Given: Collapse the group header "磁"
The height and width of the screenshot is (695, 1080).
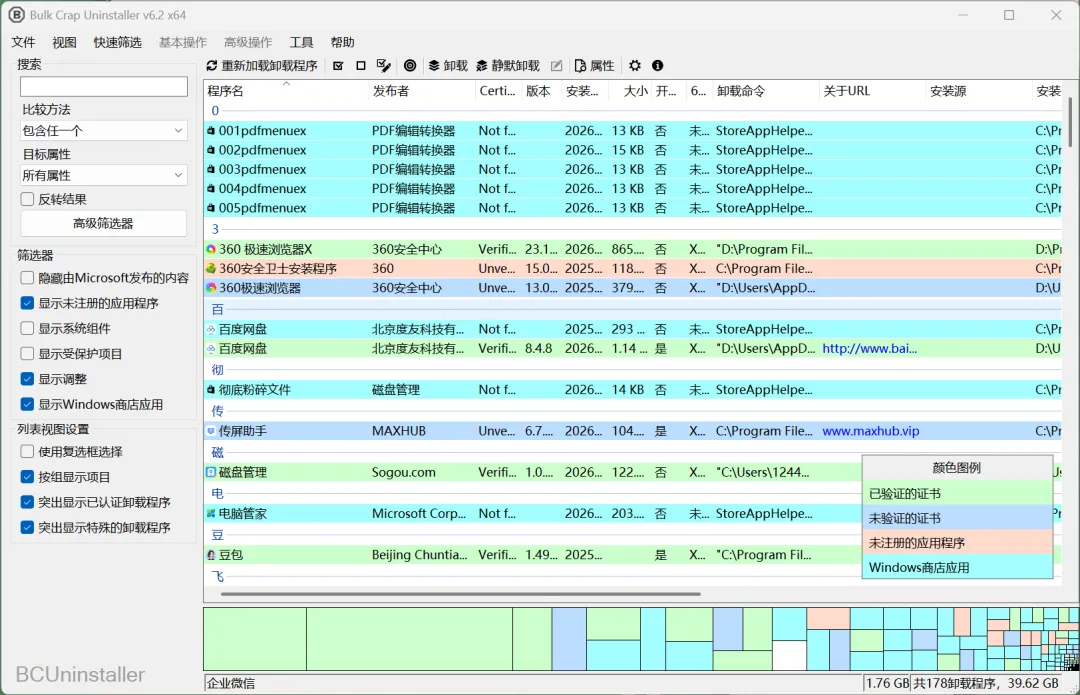Looking at the screenshot, I should pyautogui.click(x=218, y=453).
